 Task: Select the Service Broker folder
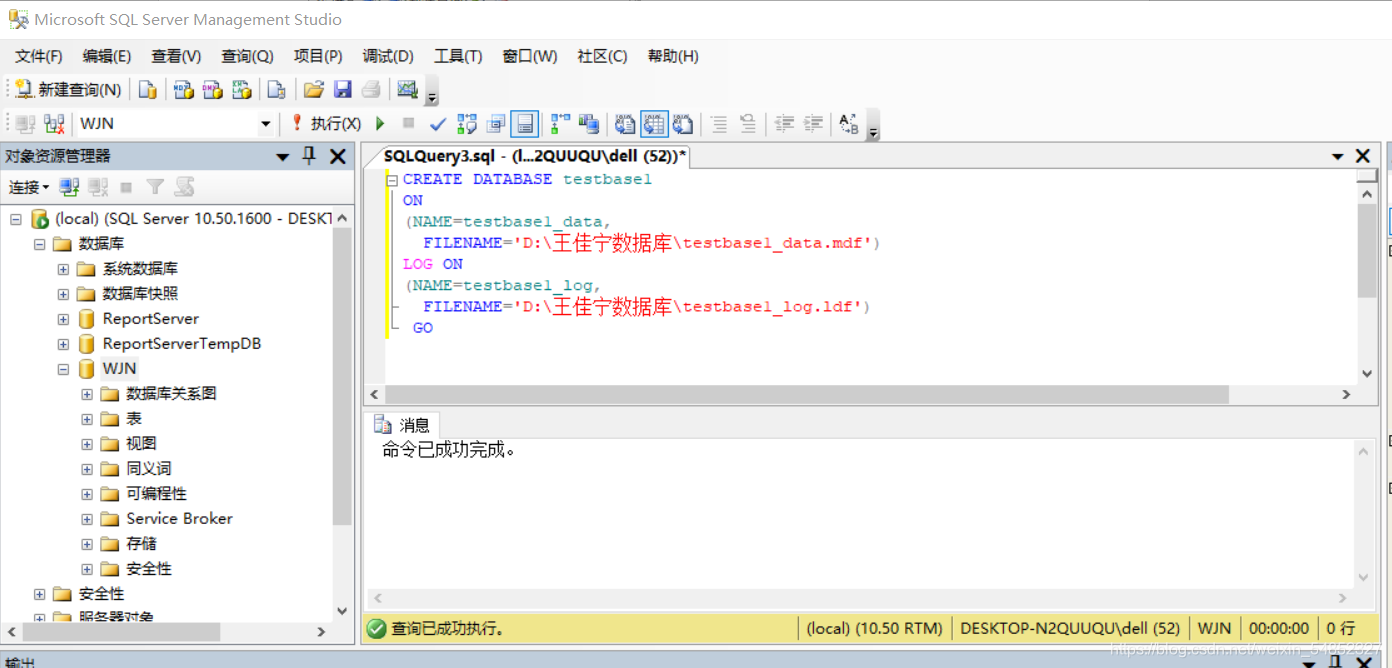179,519
